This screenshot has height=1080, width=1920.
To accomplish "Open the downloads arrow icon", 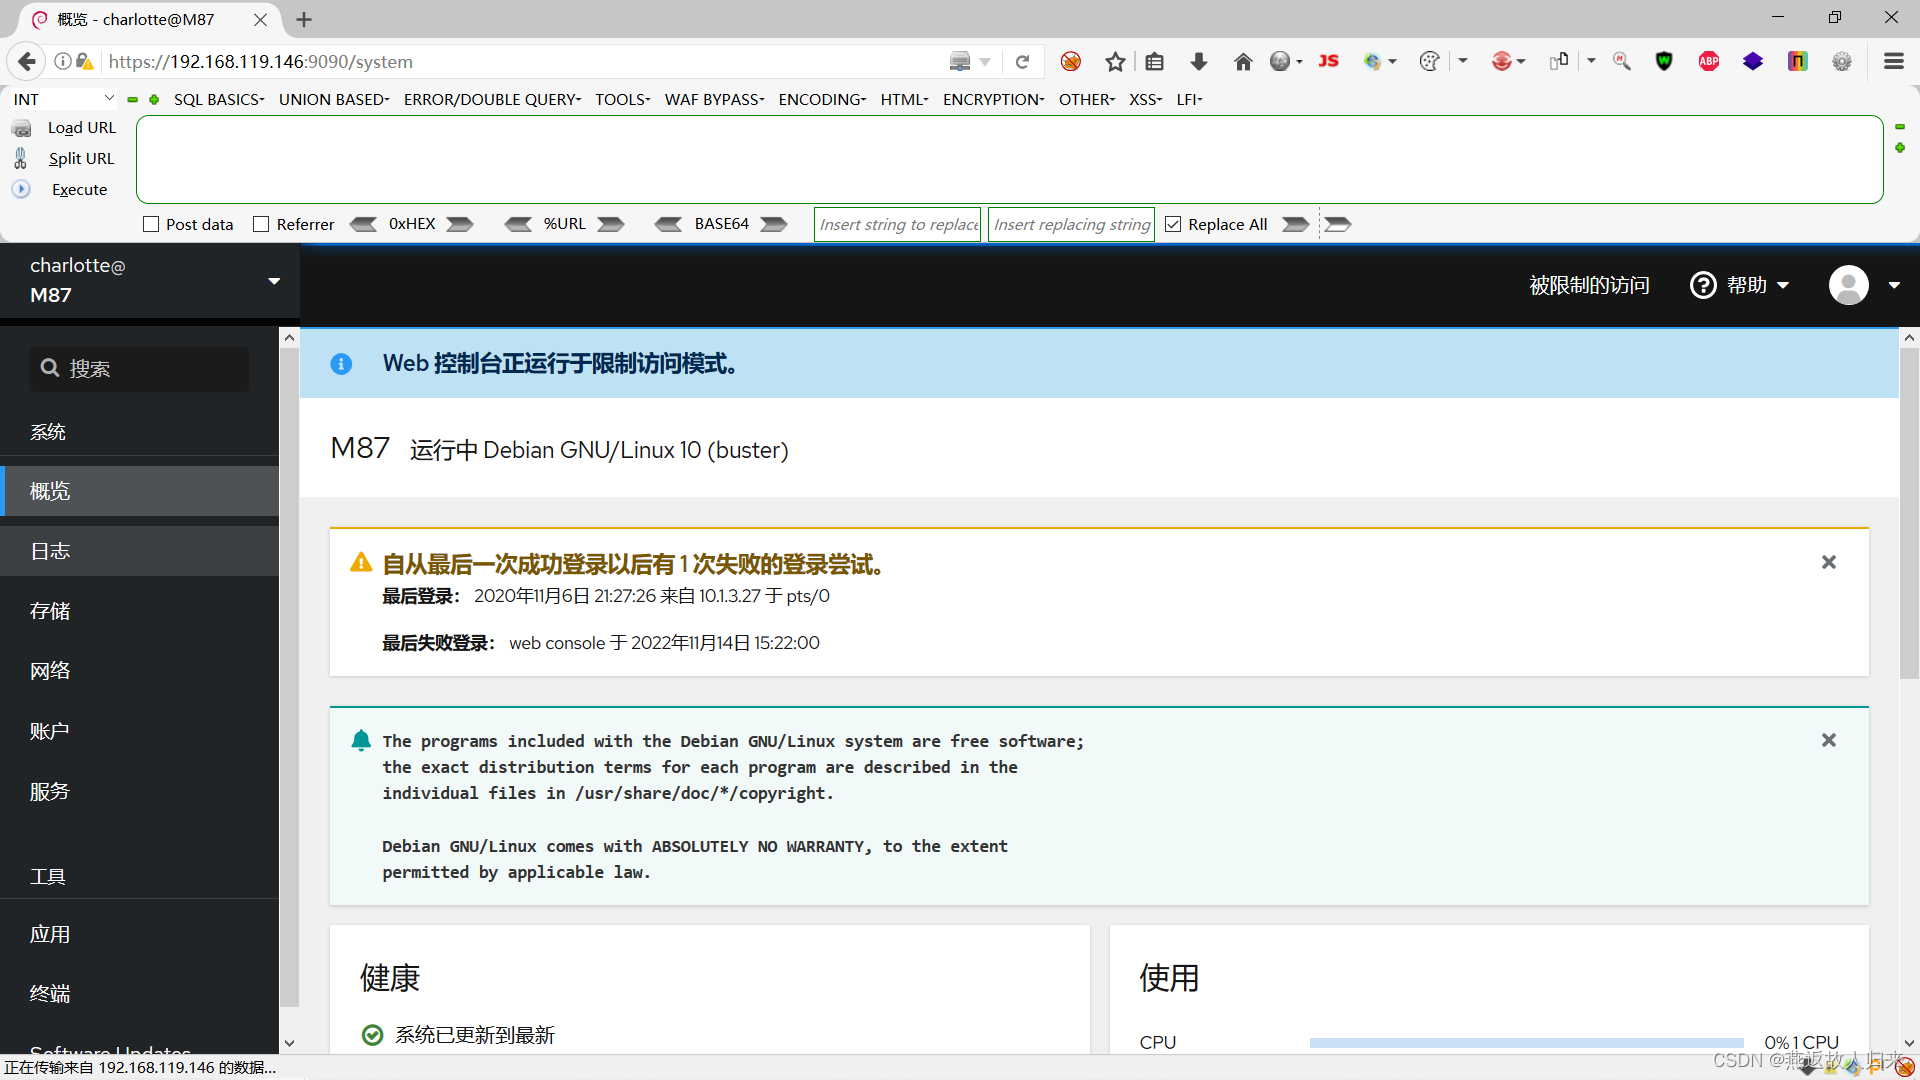I will (x=1199, y=62).
